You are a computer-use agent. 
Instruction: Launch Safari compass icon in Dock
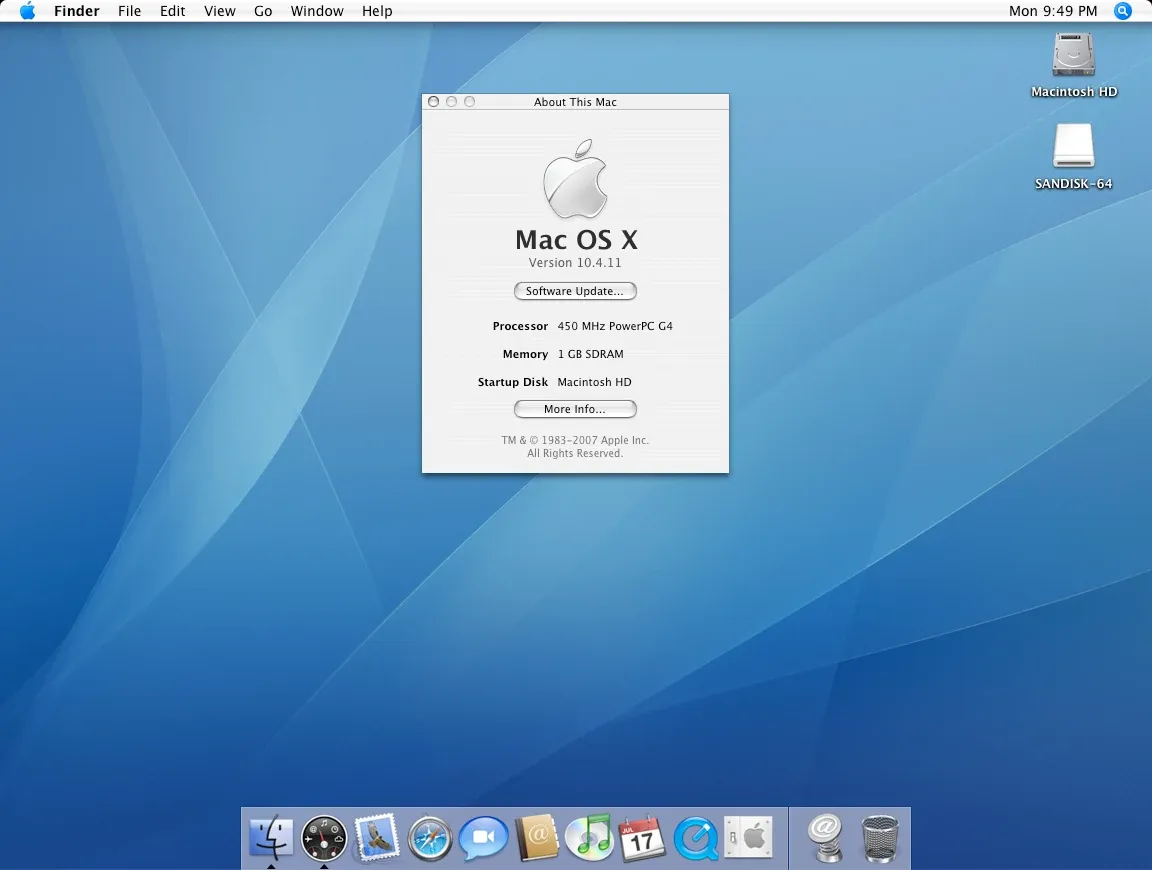pyautogui.click(x=430, y=838)
